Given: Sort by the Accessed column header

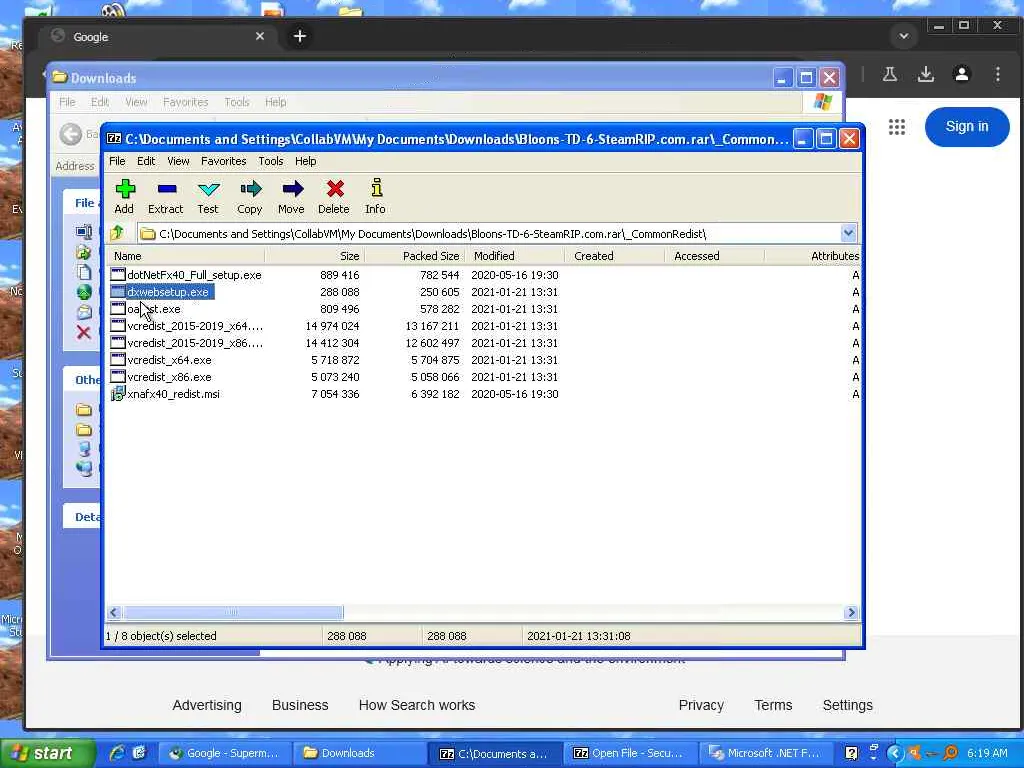Looking at the screenshot, I should point(714,256).
